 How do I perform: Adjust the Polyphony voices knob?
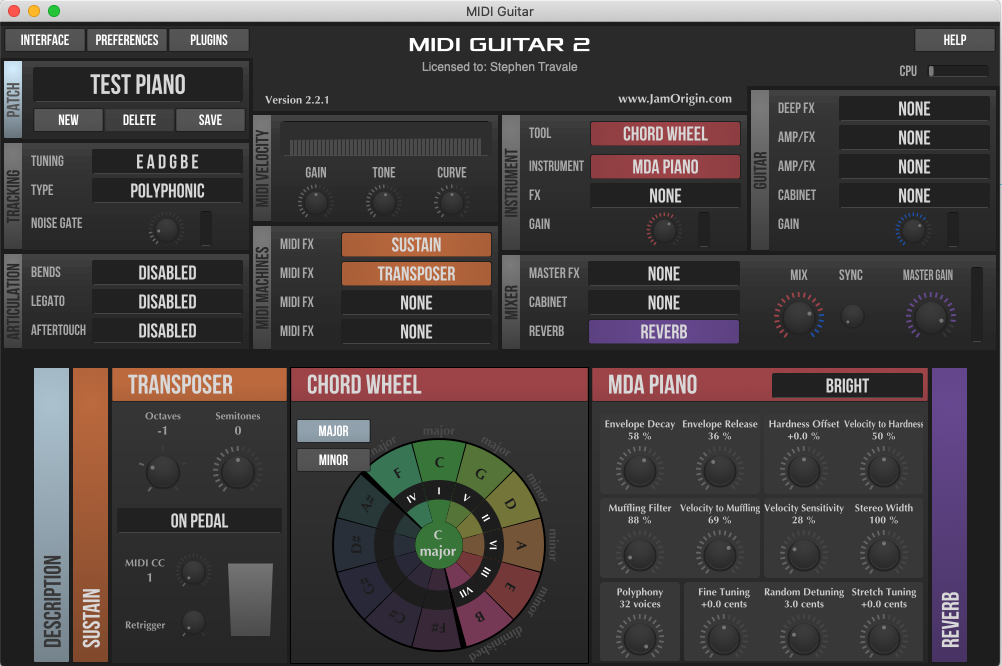pos(640,639)
